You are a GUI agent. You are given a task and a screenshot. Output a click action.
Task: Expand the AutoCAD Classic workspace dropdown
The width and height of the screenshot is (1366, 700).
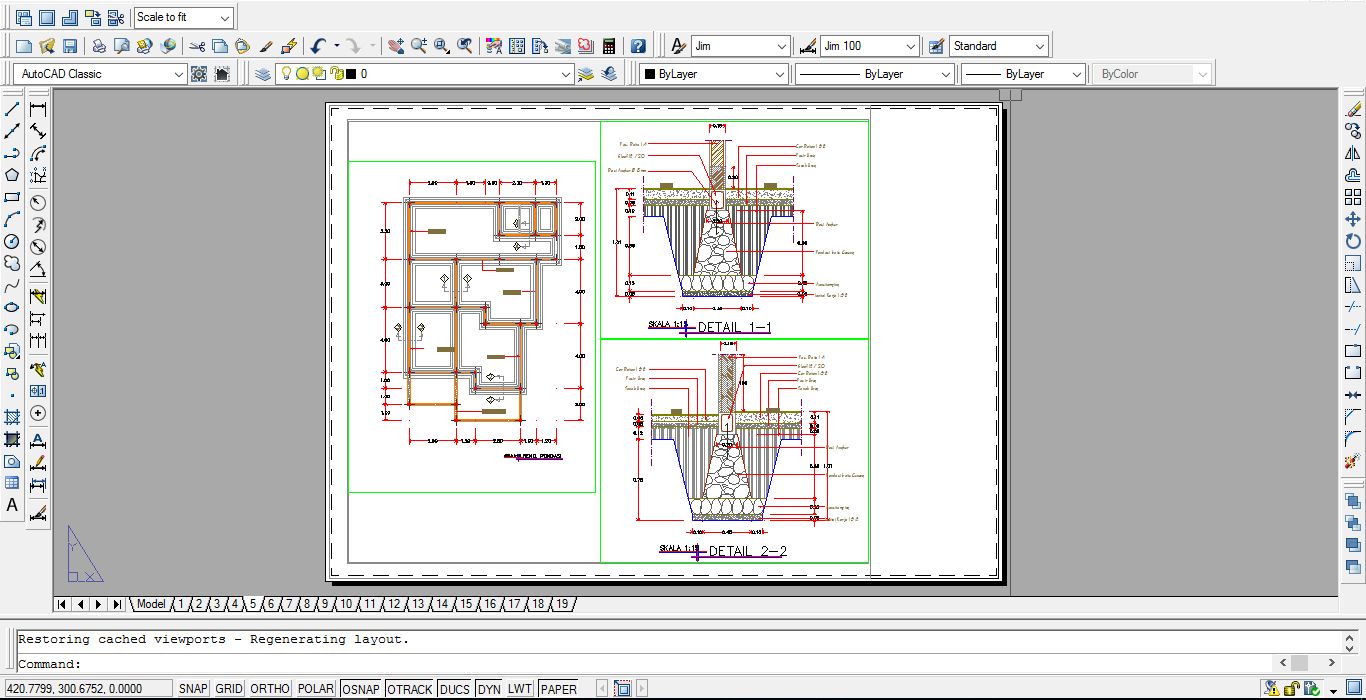(179, 74)
